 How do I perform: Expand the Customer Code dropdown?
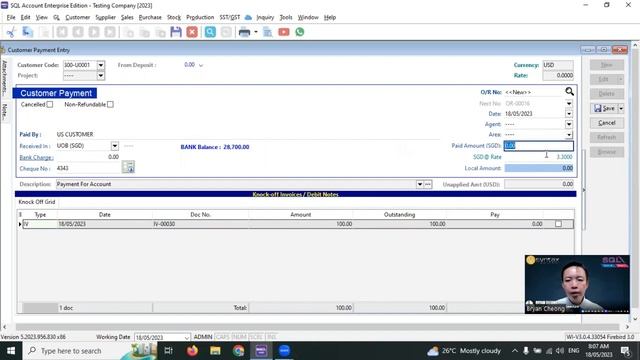(101, 65)
